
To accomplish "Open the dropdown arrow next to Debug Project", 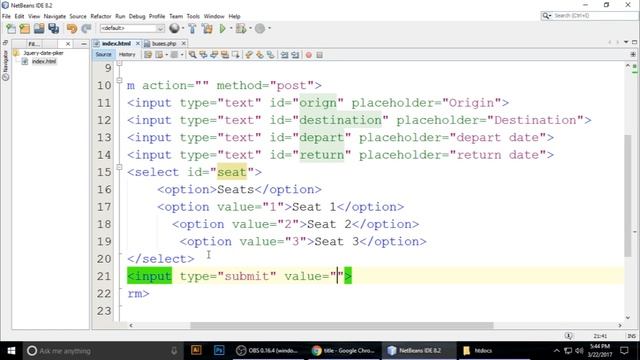I will pyautogui.click(x=250, y=28).
